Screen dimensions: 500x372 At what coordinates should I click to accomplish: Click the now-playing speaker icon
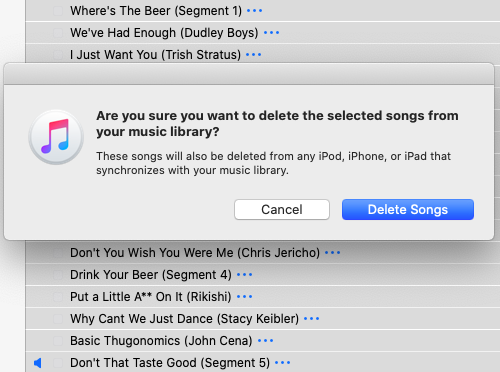coord(38,363)
